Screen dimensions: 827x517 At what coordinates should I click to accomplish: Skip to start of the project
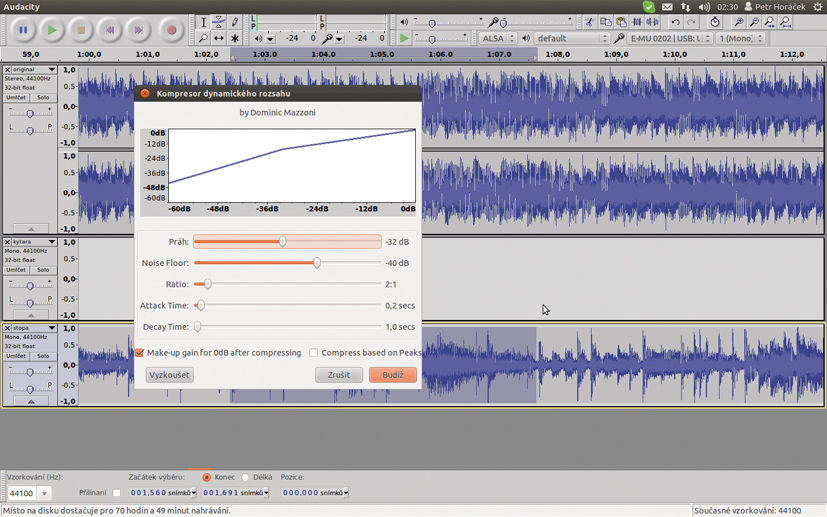point(110,30)
